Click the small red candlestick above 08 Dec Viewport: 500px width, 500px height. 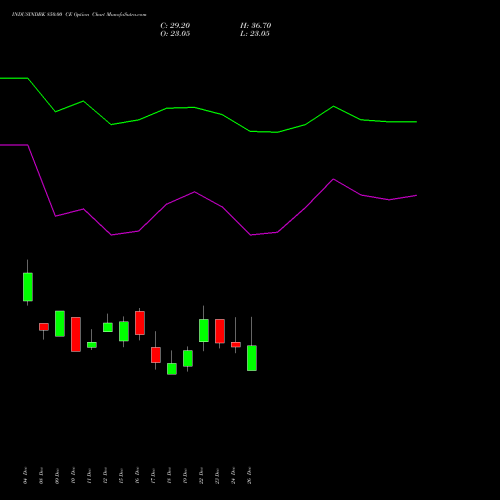[x=44, y=327]
